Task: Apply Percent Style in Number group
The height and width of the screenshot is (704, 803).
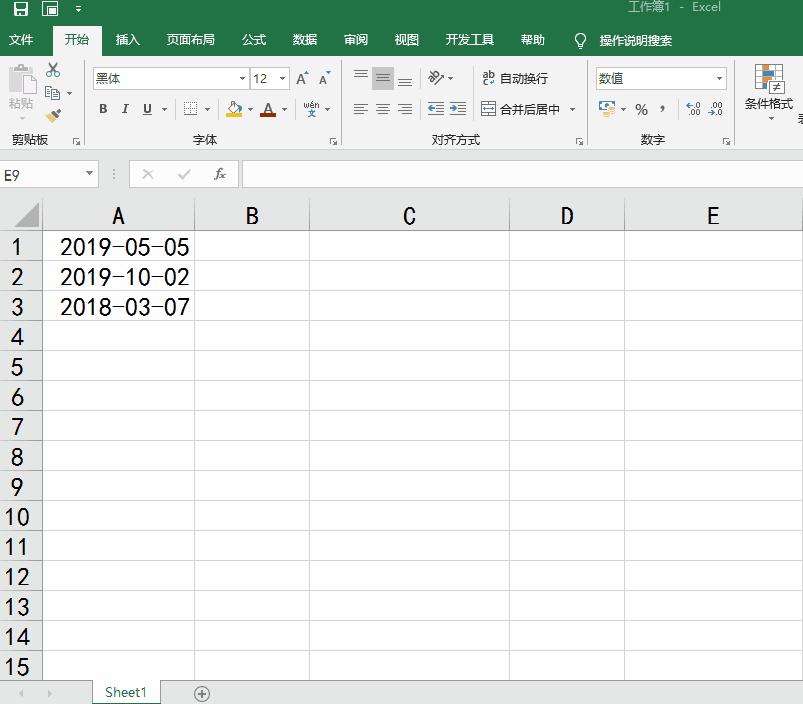Action: coord(641,110)
